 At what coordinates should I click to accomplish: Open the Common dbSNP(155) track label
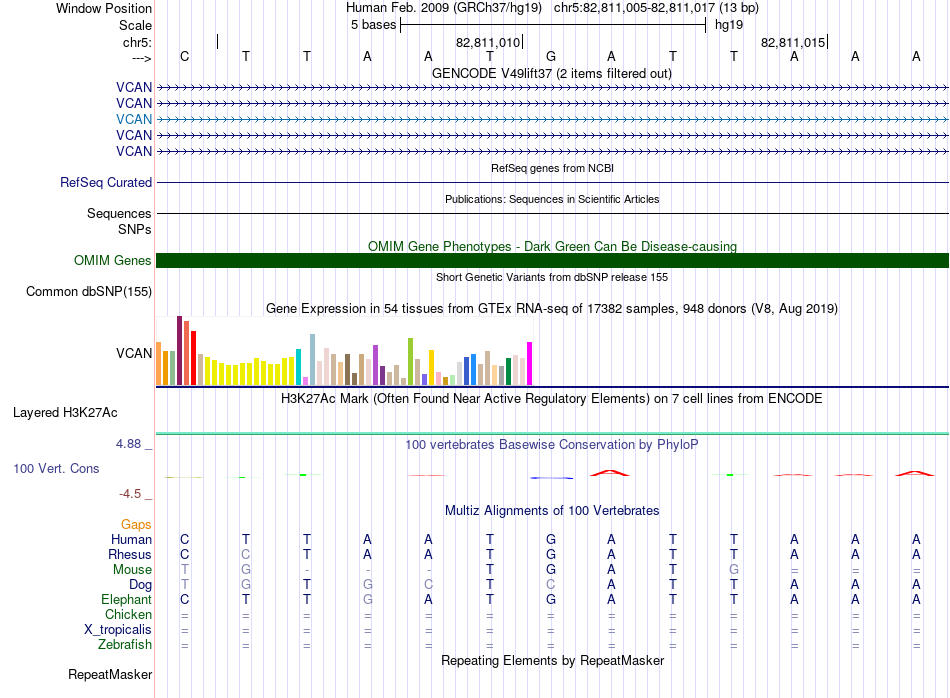tap(91, 292)
